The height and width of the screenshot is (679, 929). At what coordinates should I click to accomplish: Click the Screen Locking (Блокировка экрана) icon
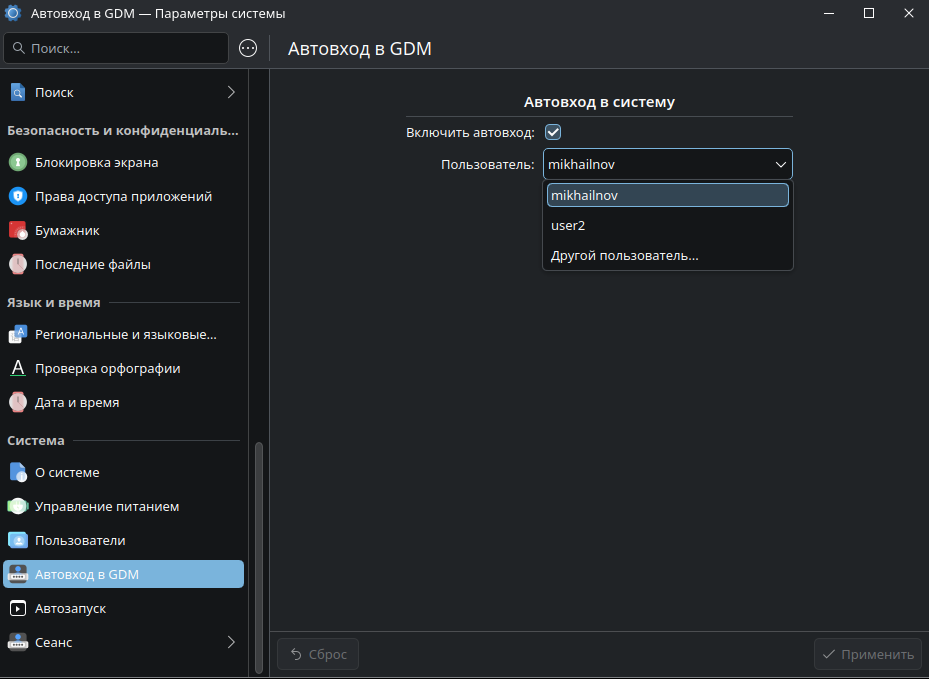(18, 162)
